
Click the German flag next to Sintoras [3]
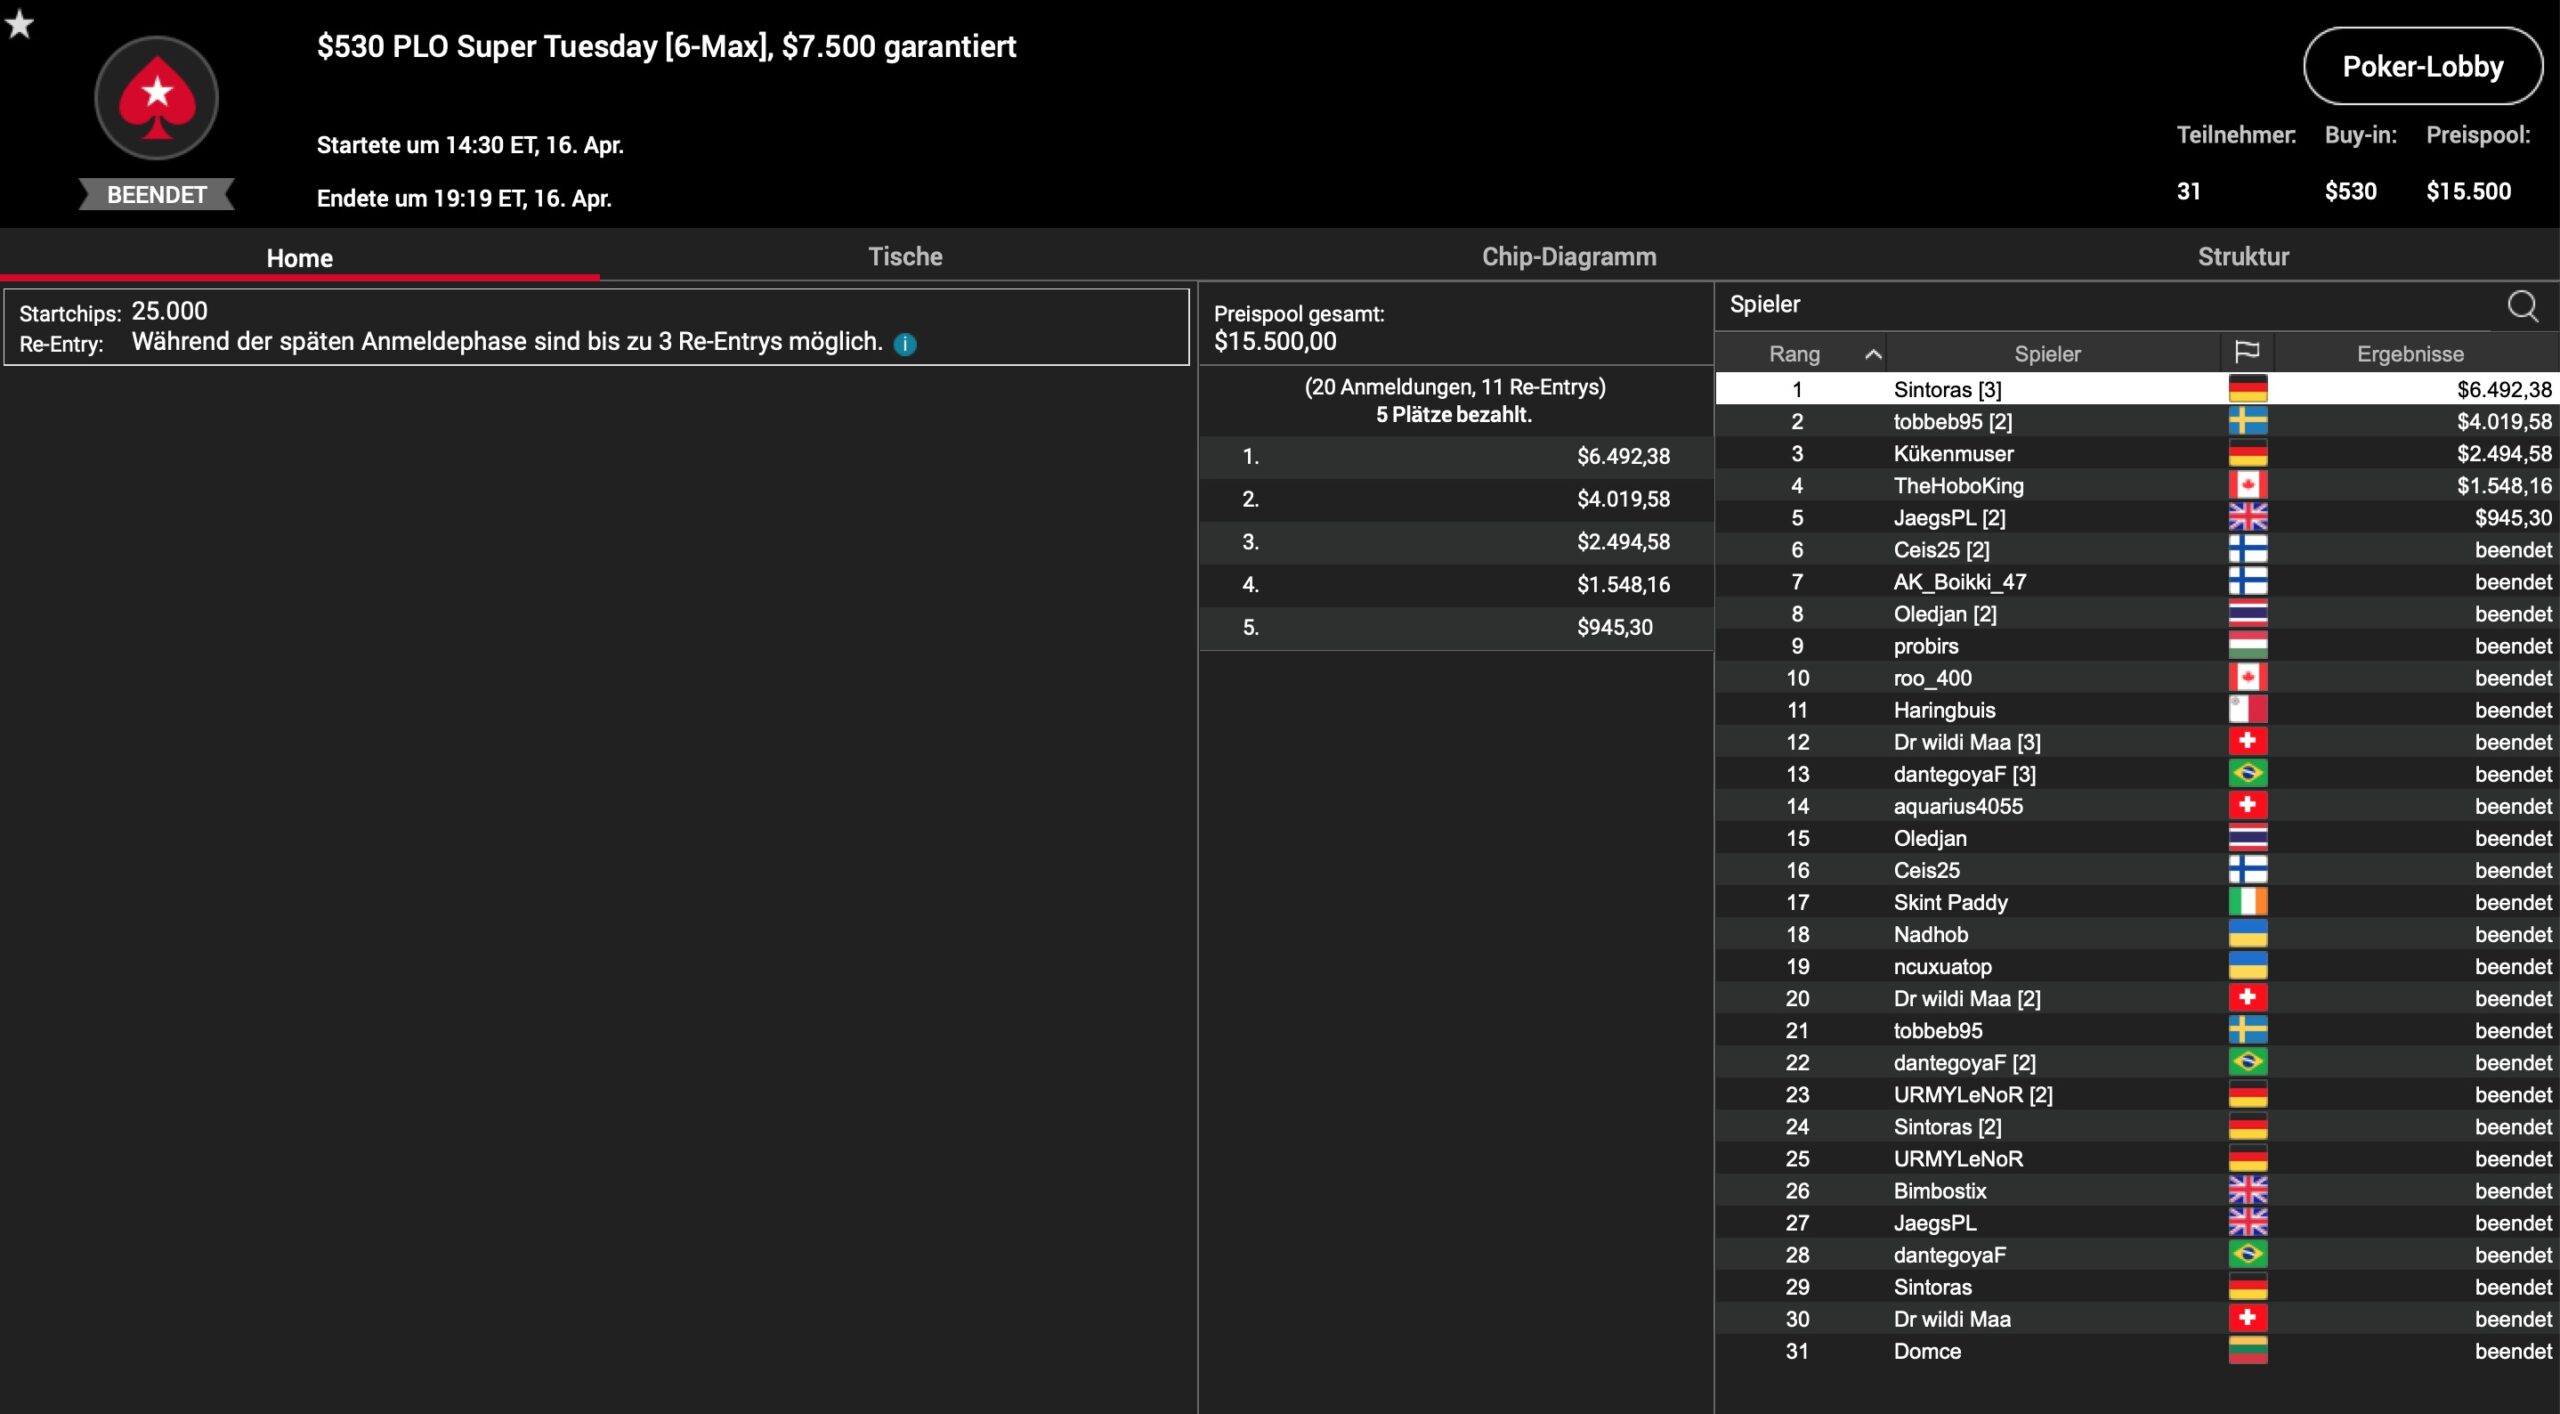2247,389
